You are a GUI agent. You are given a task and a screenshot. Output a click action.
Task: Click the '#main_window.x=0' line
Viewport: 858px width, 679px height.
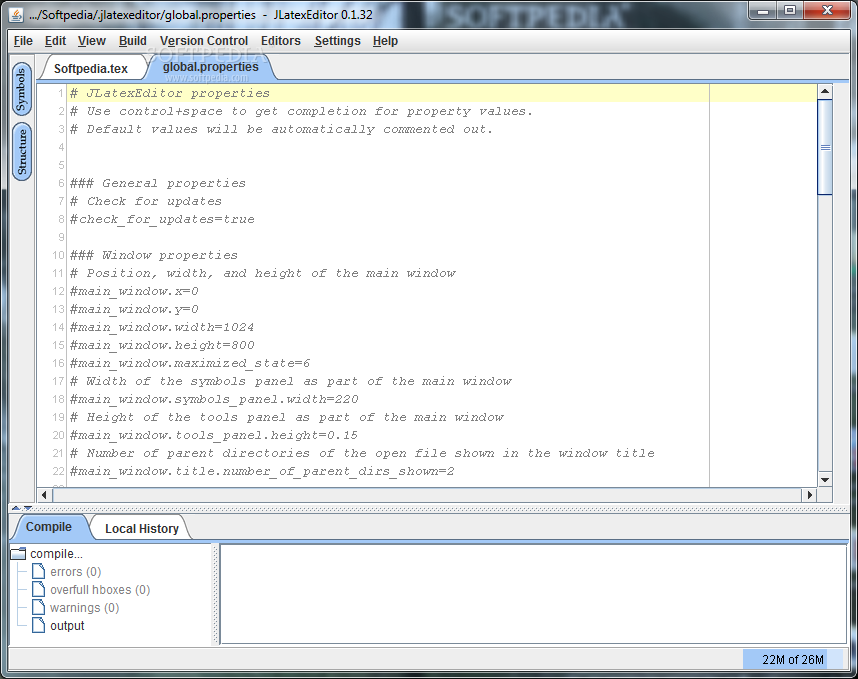click(134, 291)
